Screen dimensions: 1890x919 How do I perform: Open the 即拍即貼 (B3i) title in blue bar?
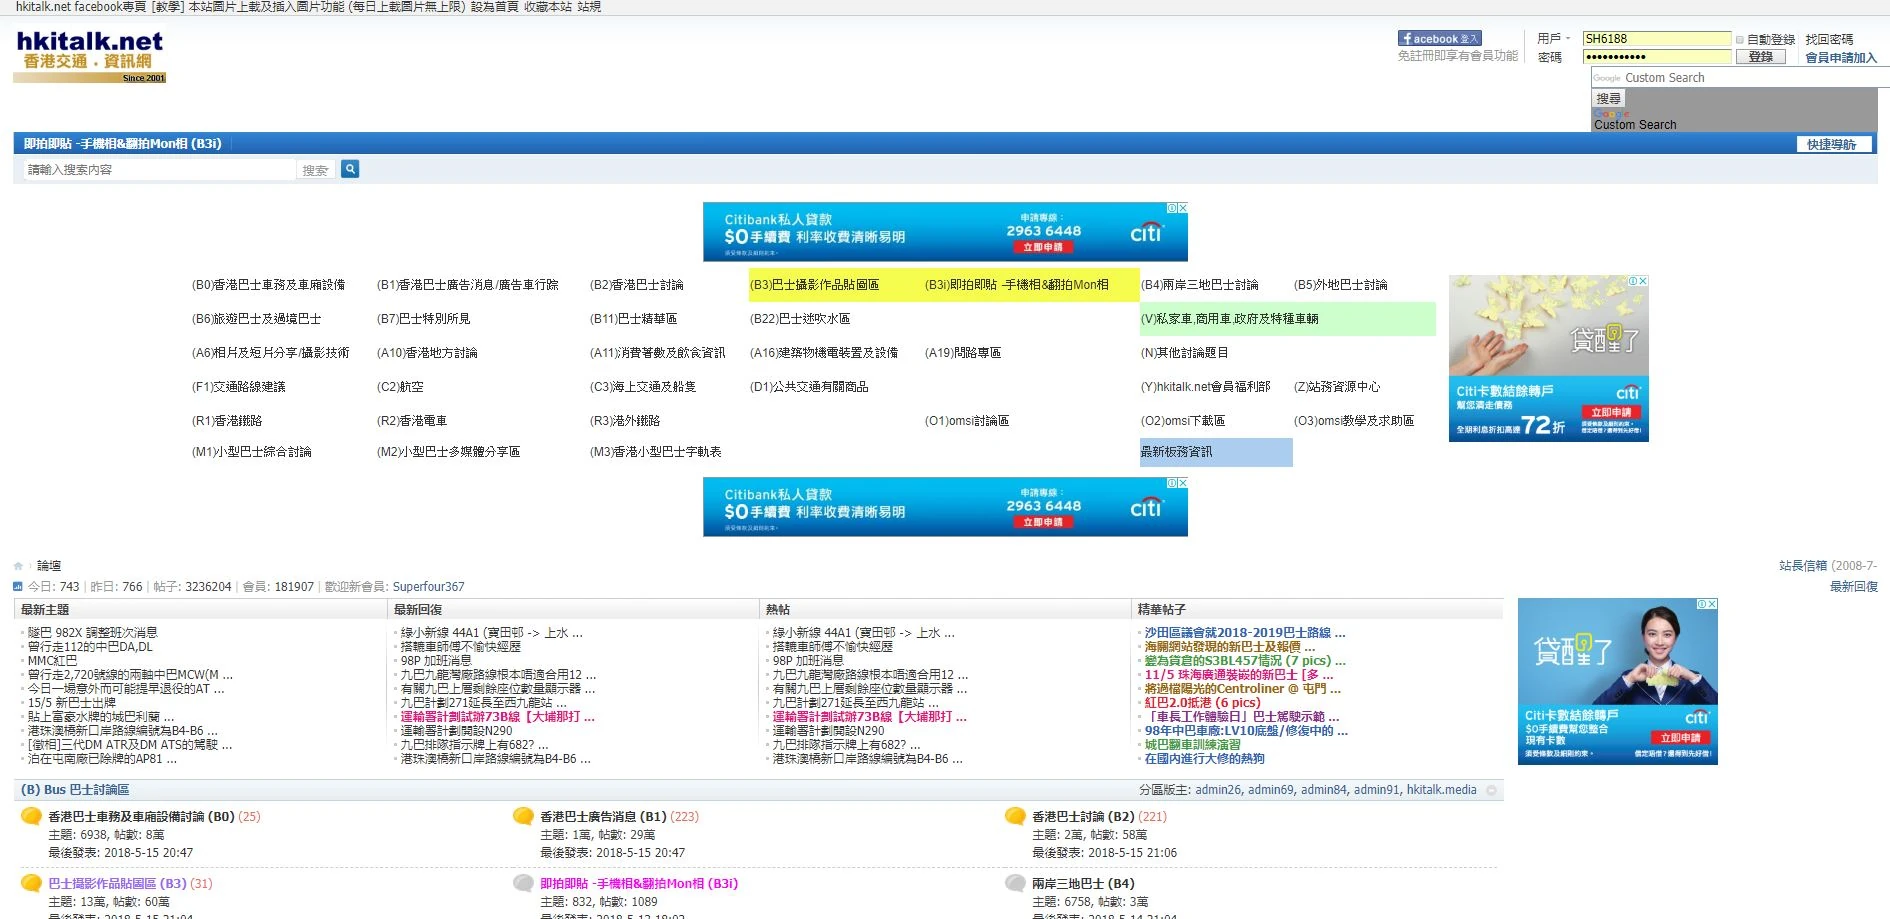122,144
